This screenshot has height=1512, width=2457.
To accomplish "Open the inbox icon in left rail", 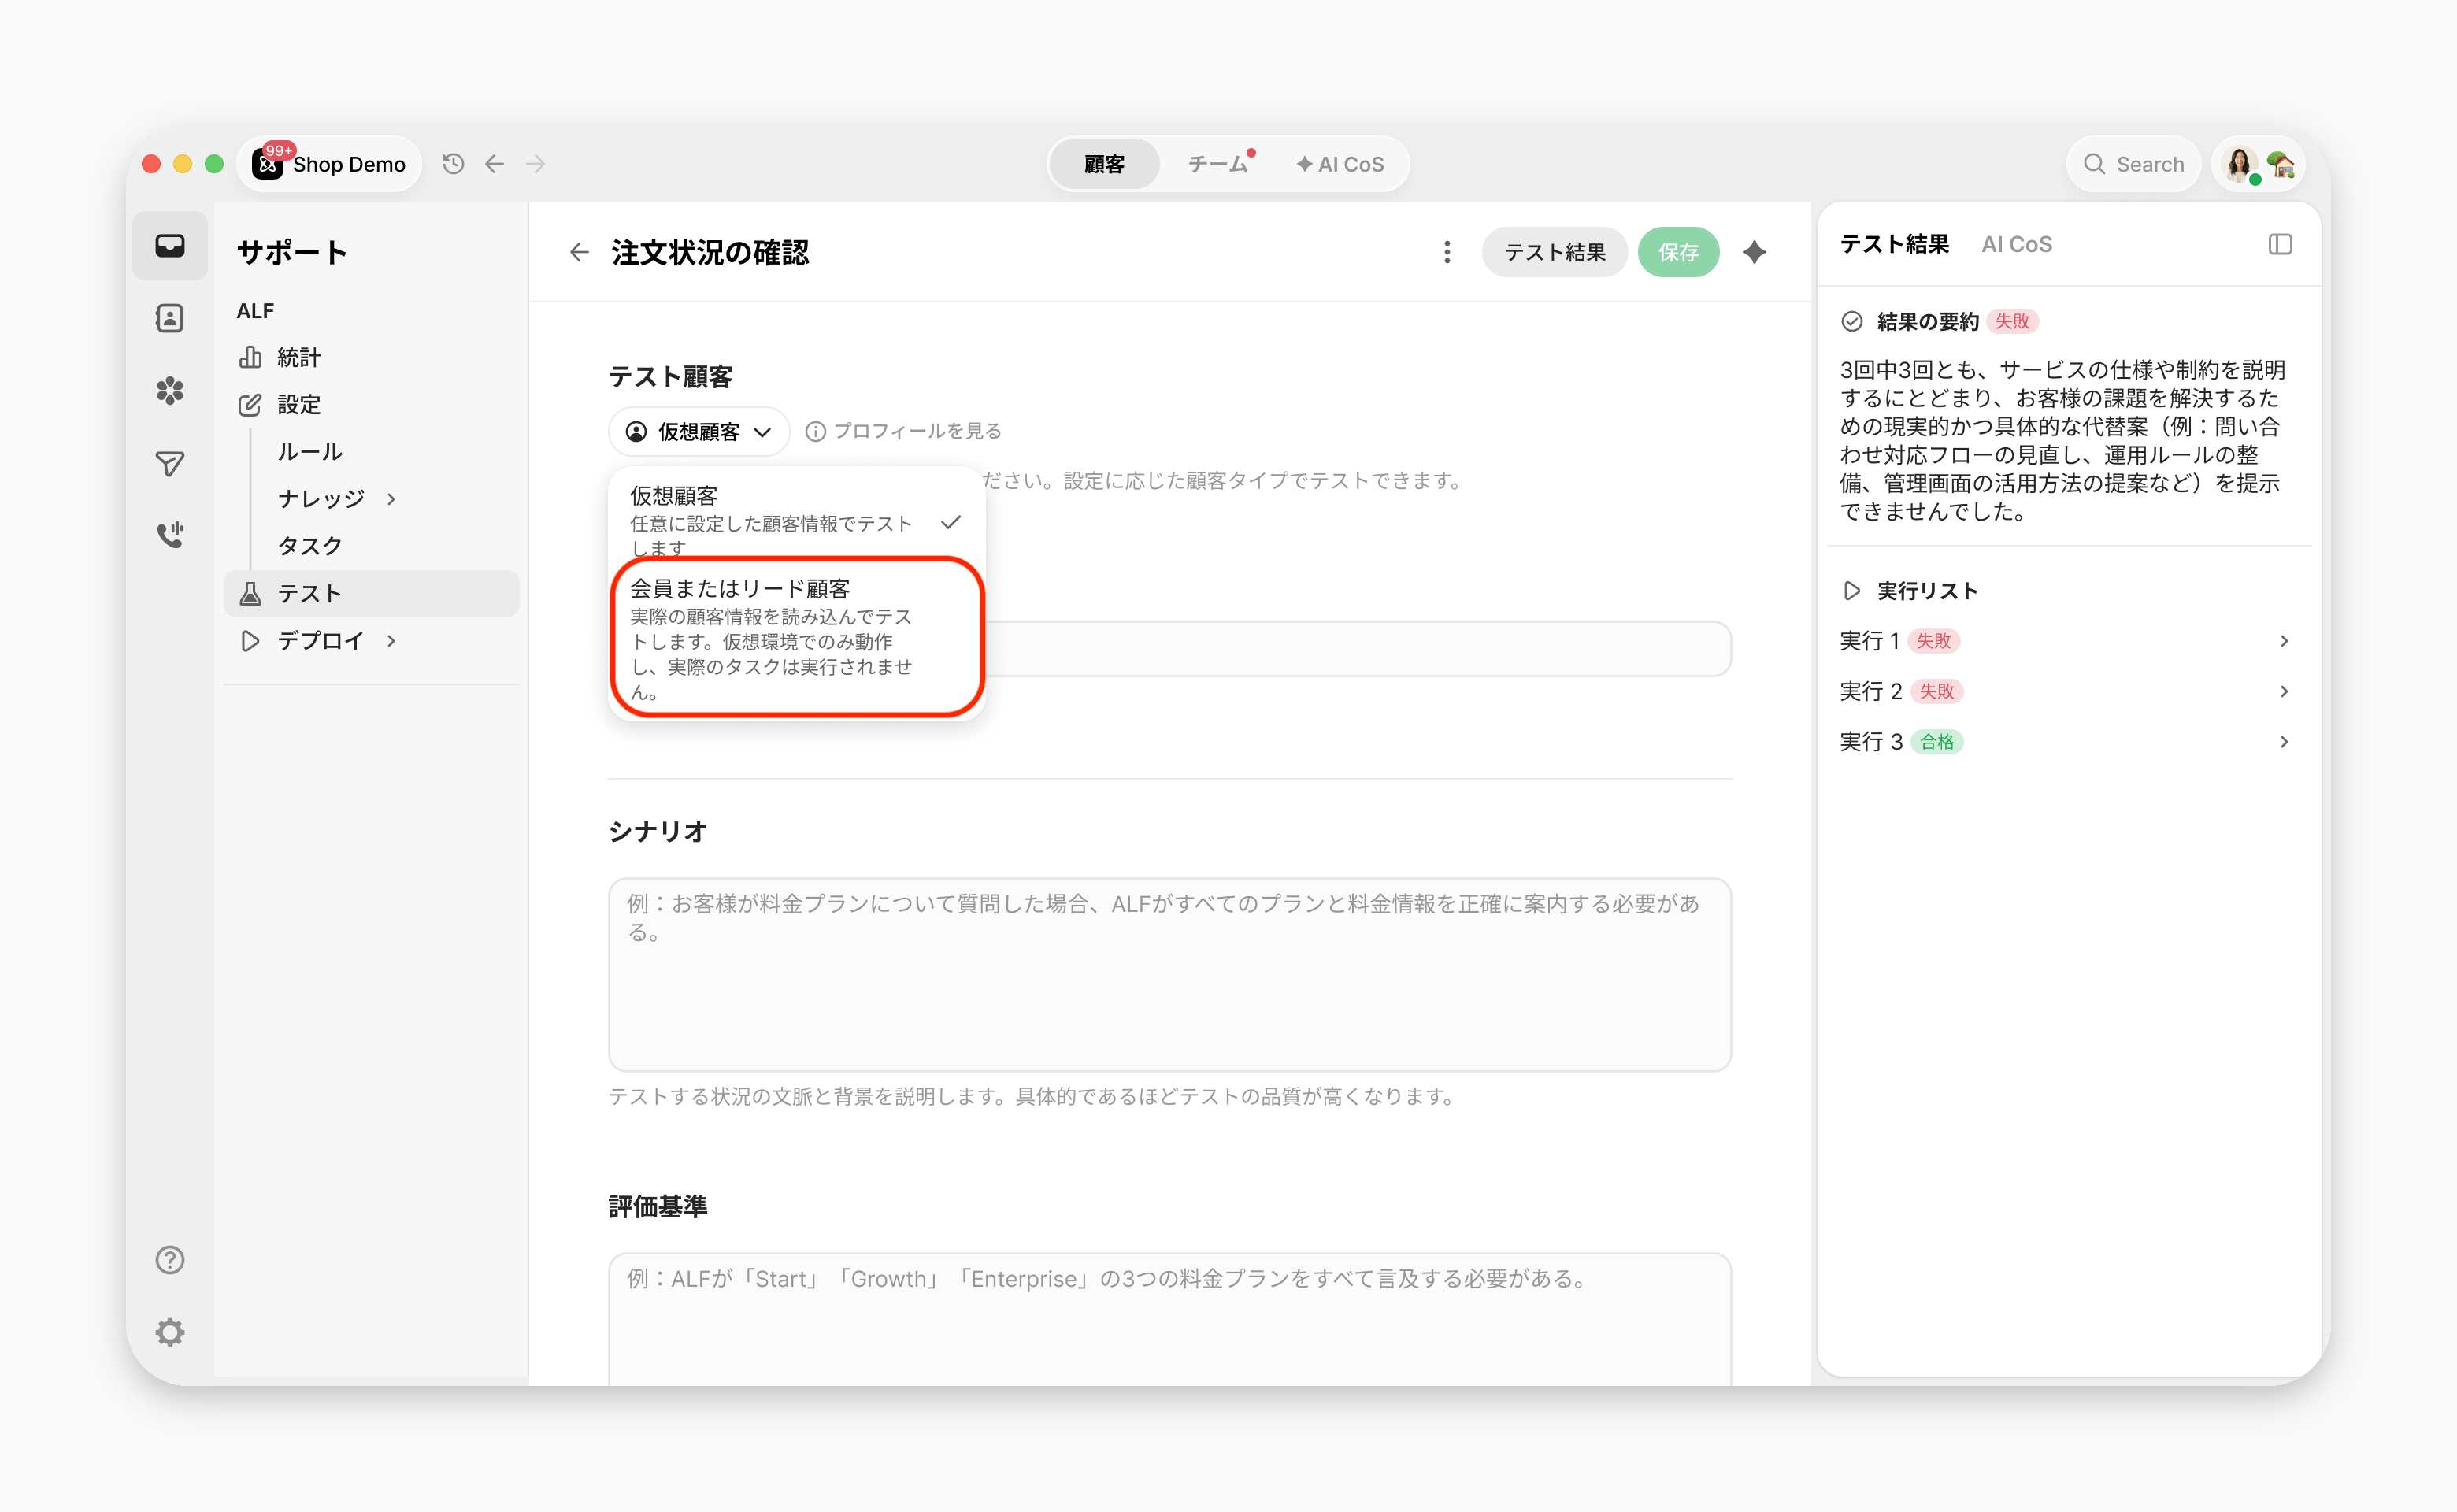I will (x=170, y=246).
